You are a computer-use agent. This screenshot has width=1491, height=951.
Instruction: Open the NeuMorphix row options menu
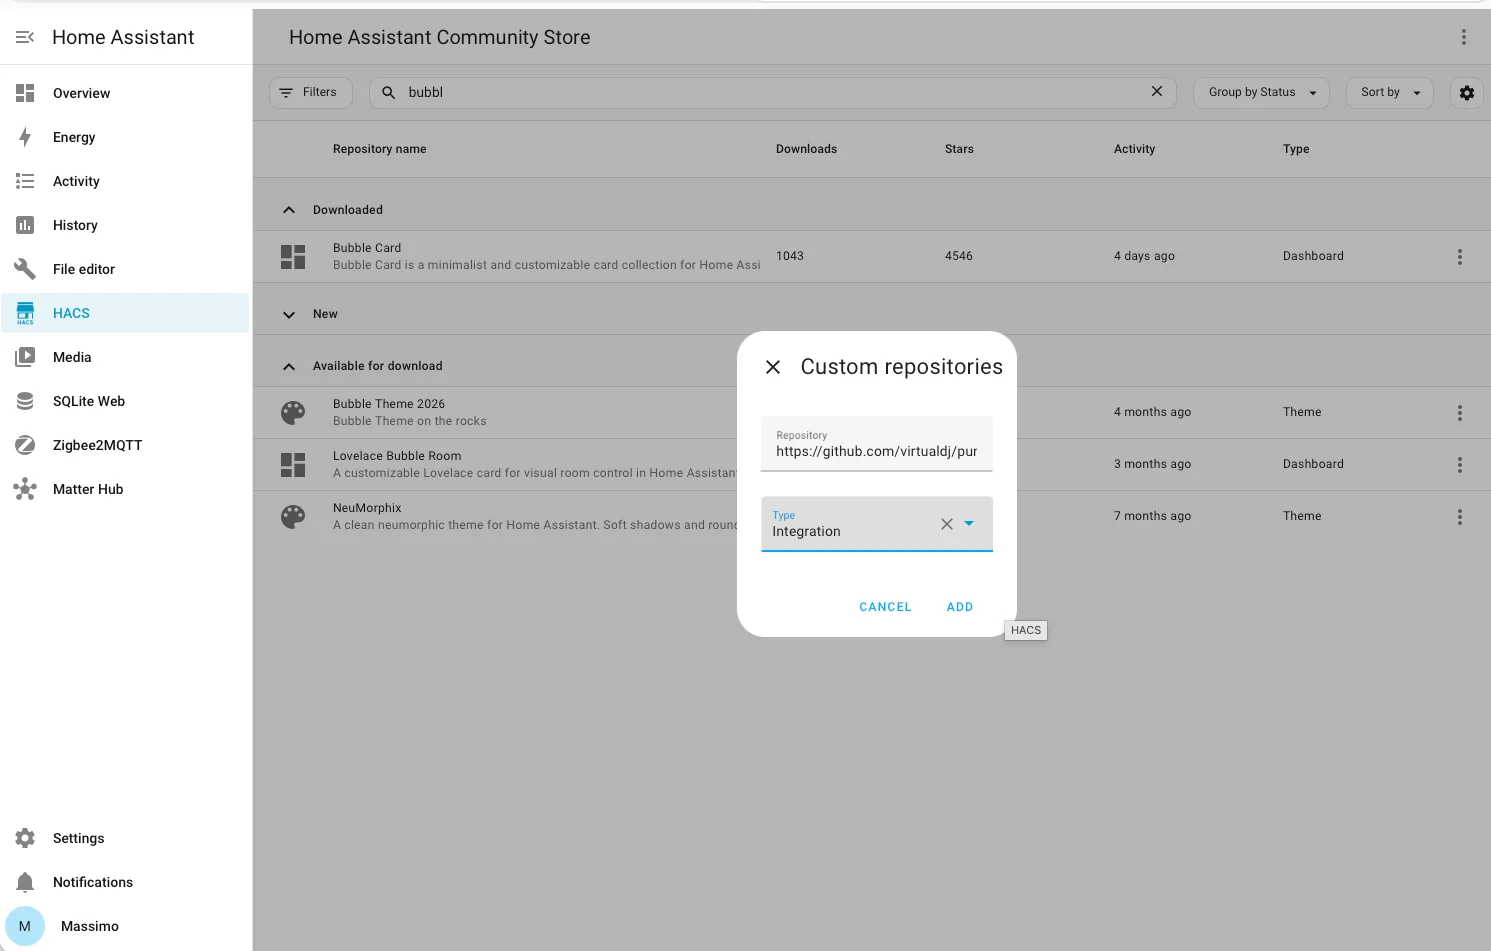pyautogui.click(x=1460, y=517)
